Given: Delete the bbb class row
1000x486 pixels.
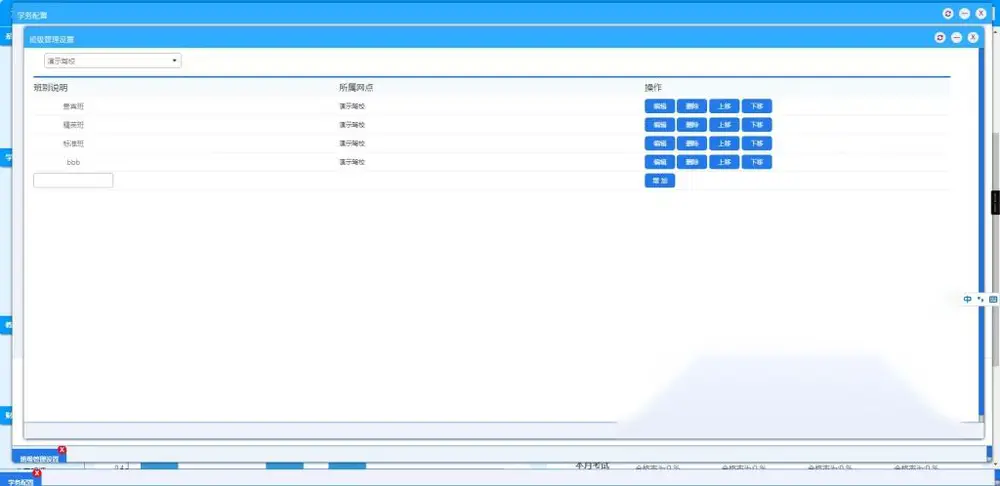Looking at the screenshot, I should [691, 162].
